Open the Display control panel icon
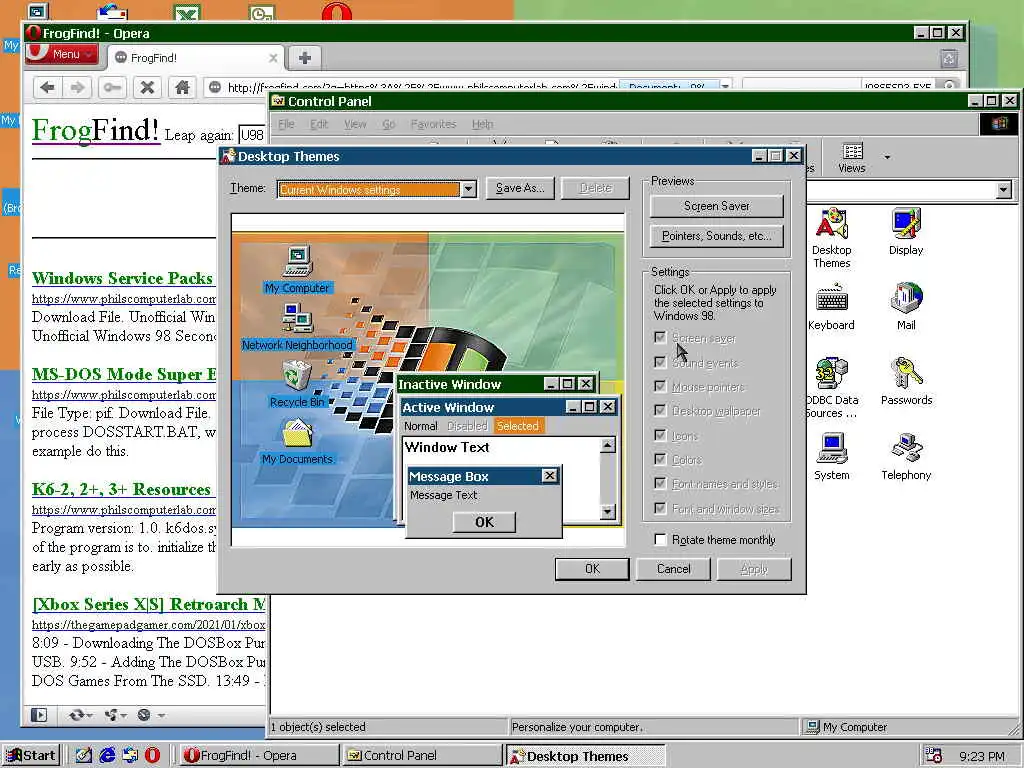The image size is (1024, 768). [x=906, y=231]
